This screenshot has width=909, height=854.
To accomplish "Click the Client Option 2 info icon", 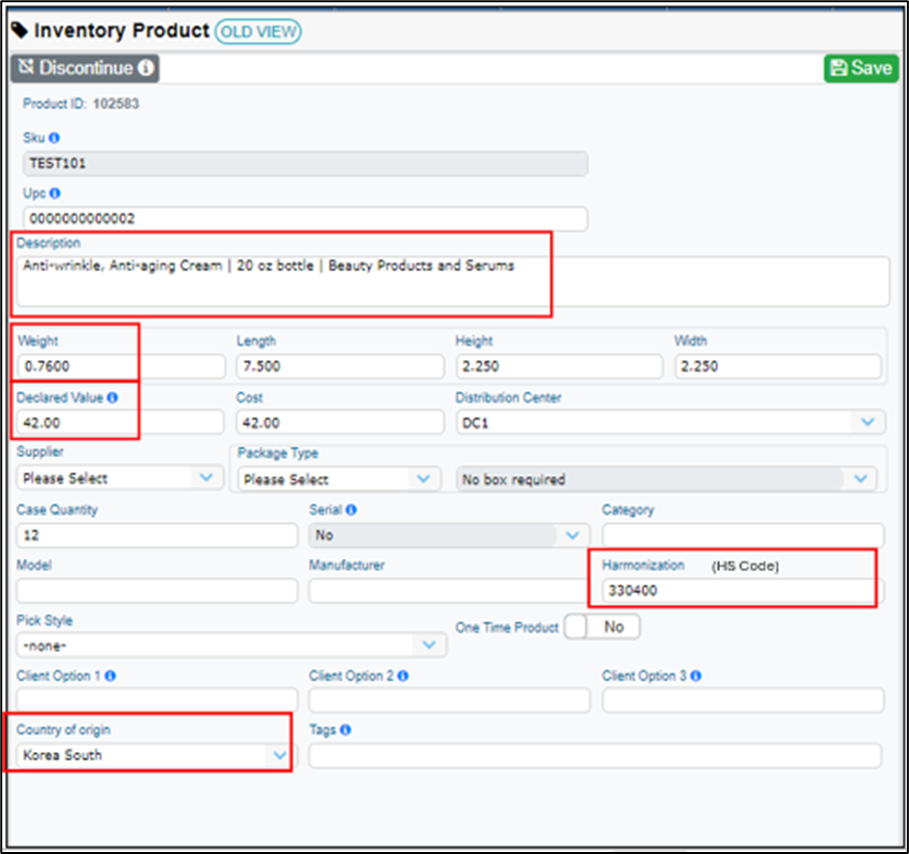I will pos(402,676).
